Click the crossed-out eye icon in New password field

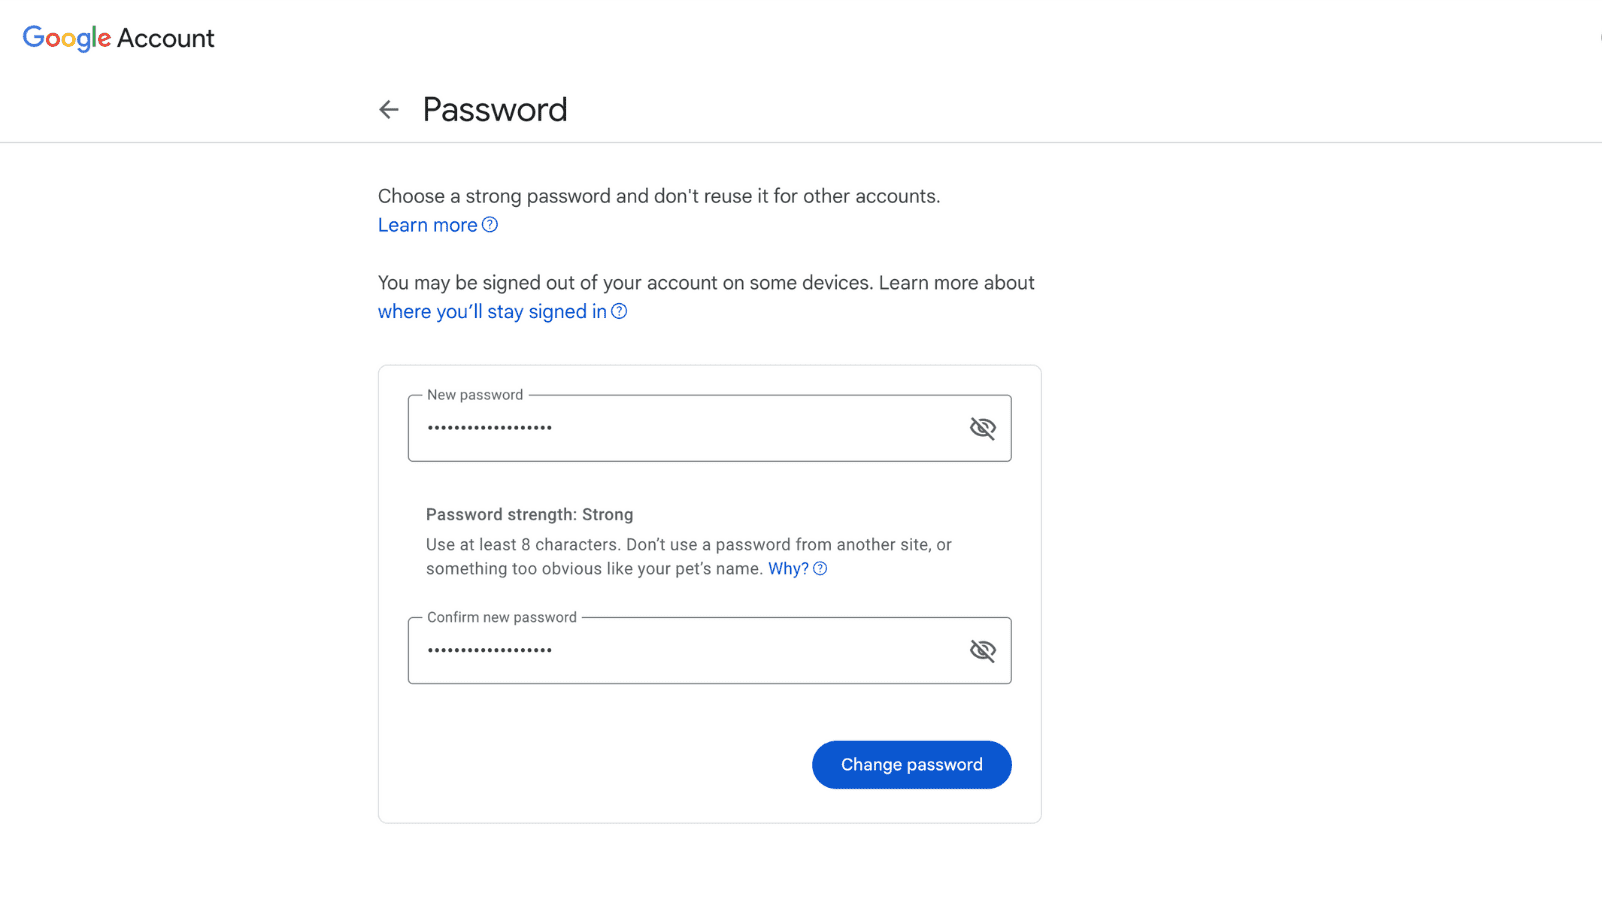click(982, 427)
